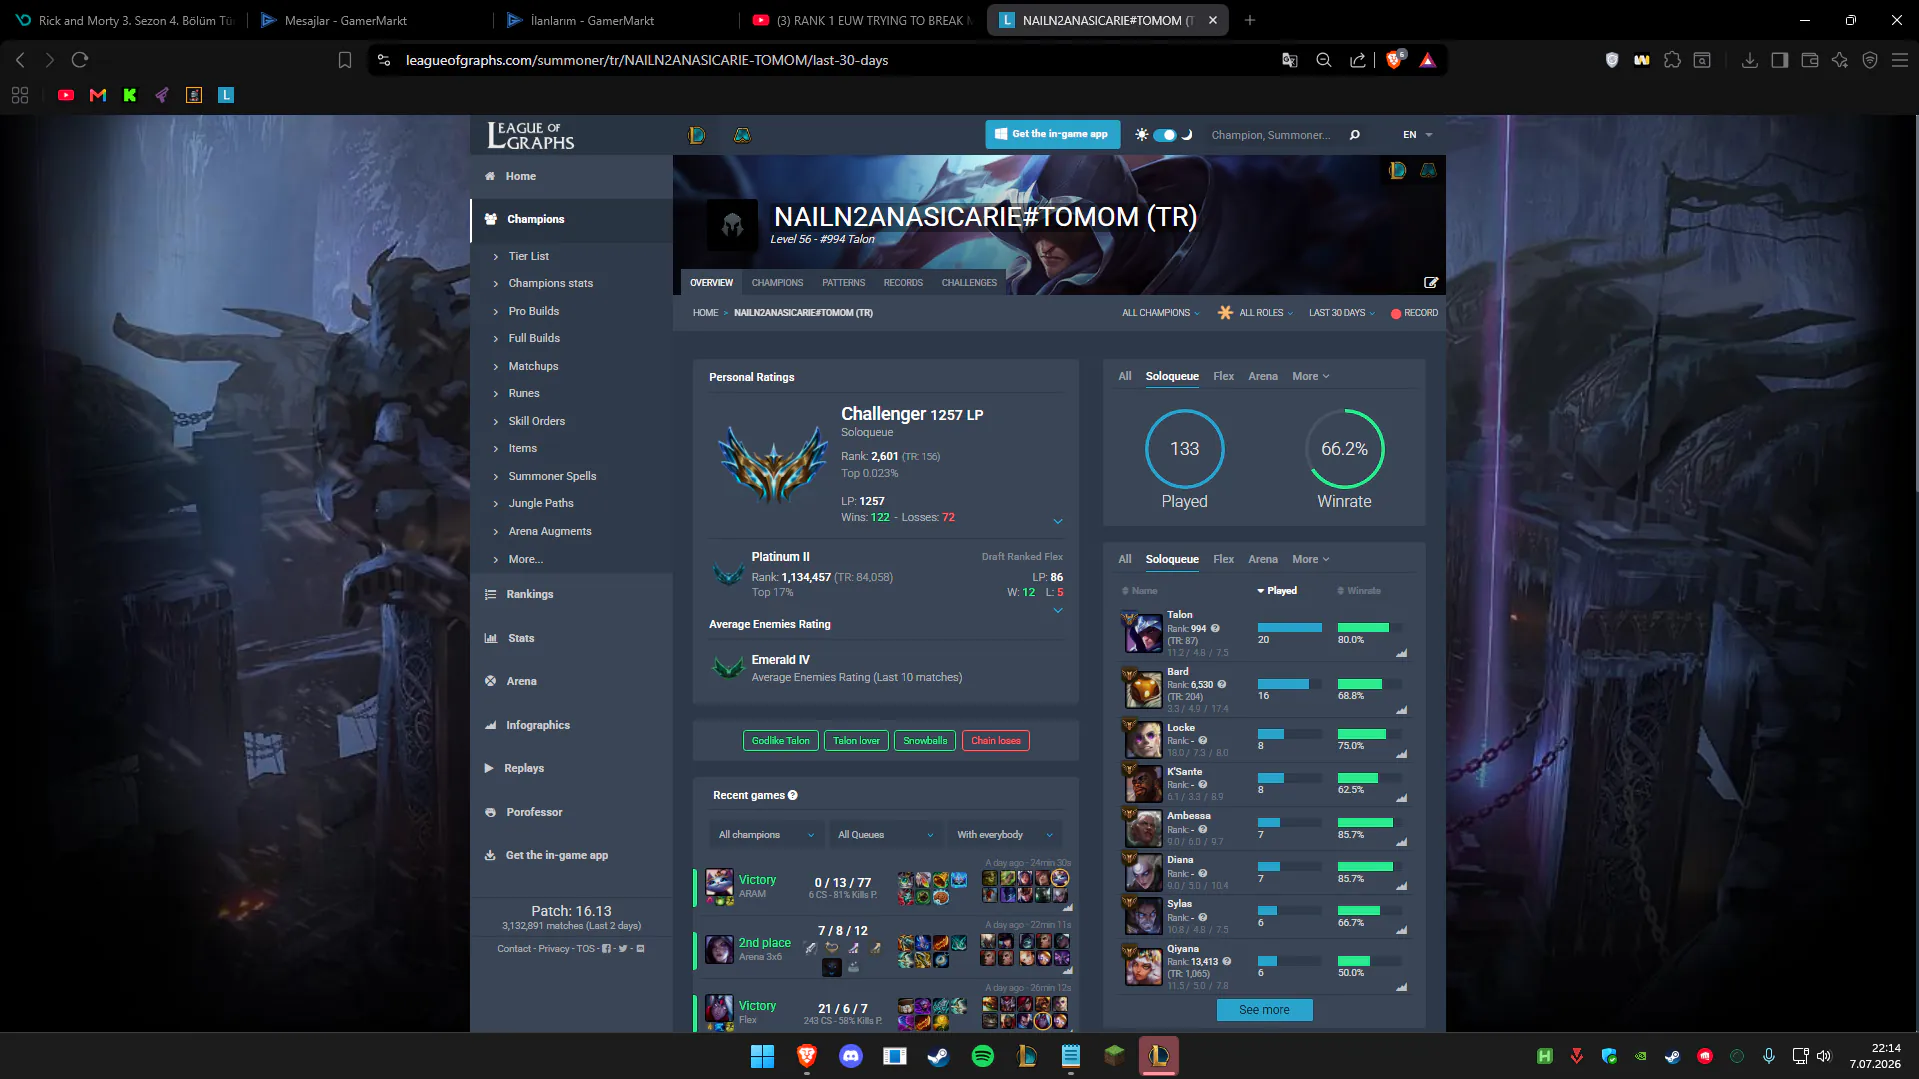Viewport: 1919px width, 1079px height.
Task: Sort the champion table by Winrate header
Action: coord(1360,591)
